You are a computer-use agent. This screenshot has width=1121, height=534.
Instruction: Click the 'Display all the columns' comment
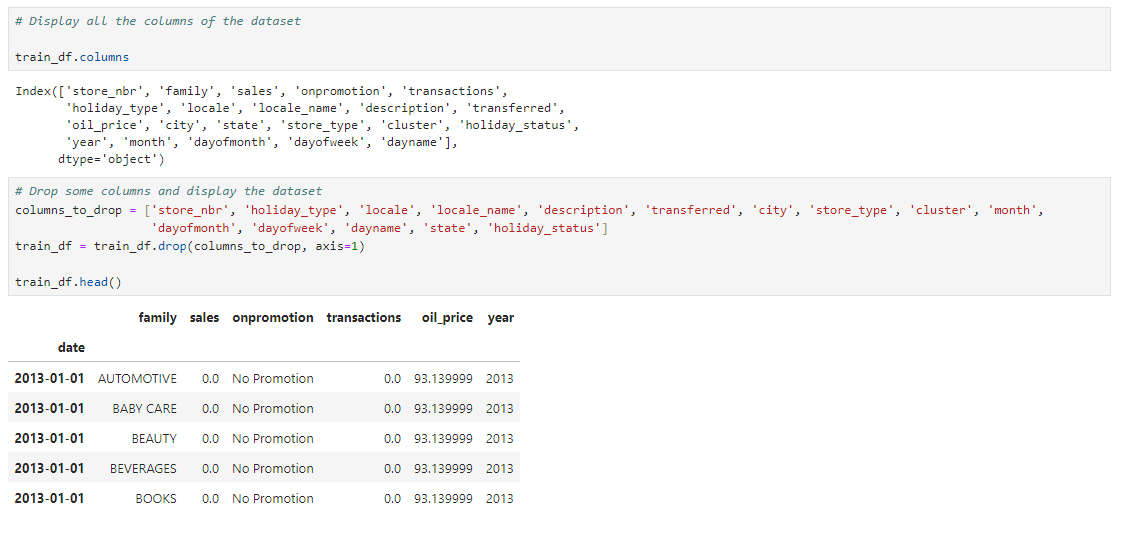click(x=158, y=21)
